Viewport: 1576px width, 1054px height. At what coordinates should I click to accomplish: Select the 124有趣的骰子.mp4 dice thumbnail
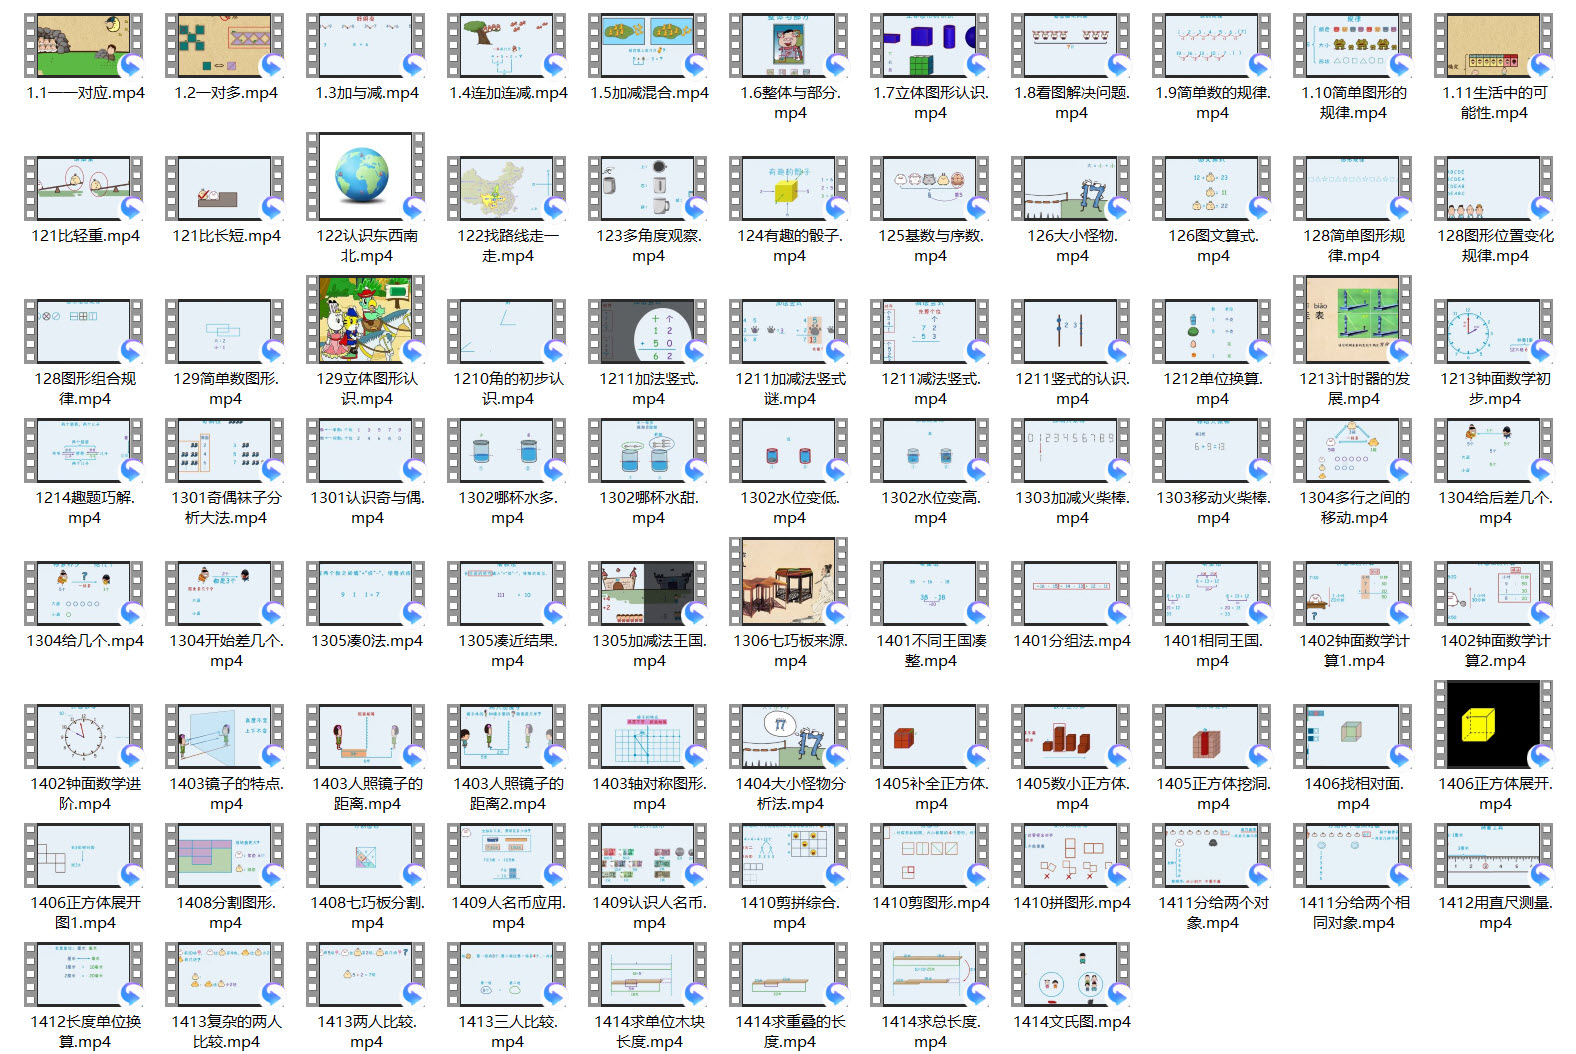[788, 189]
